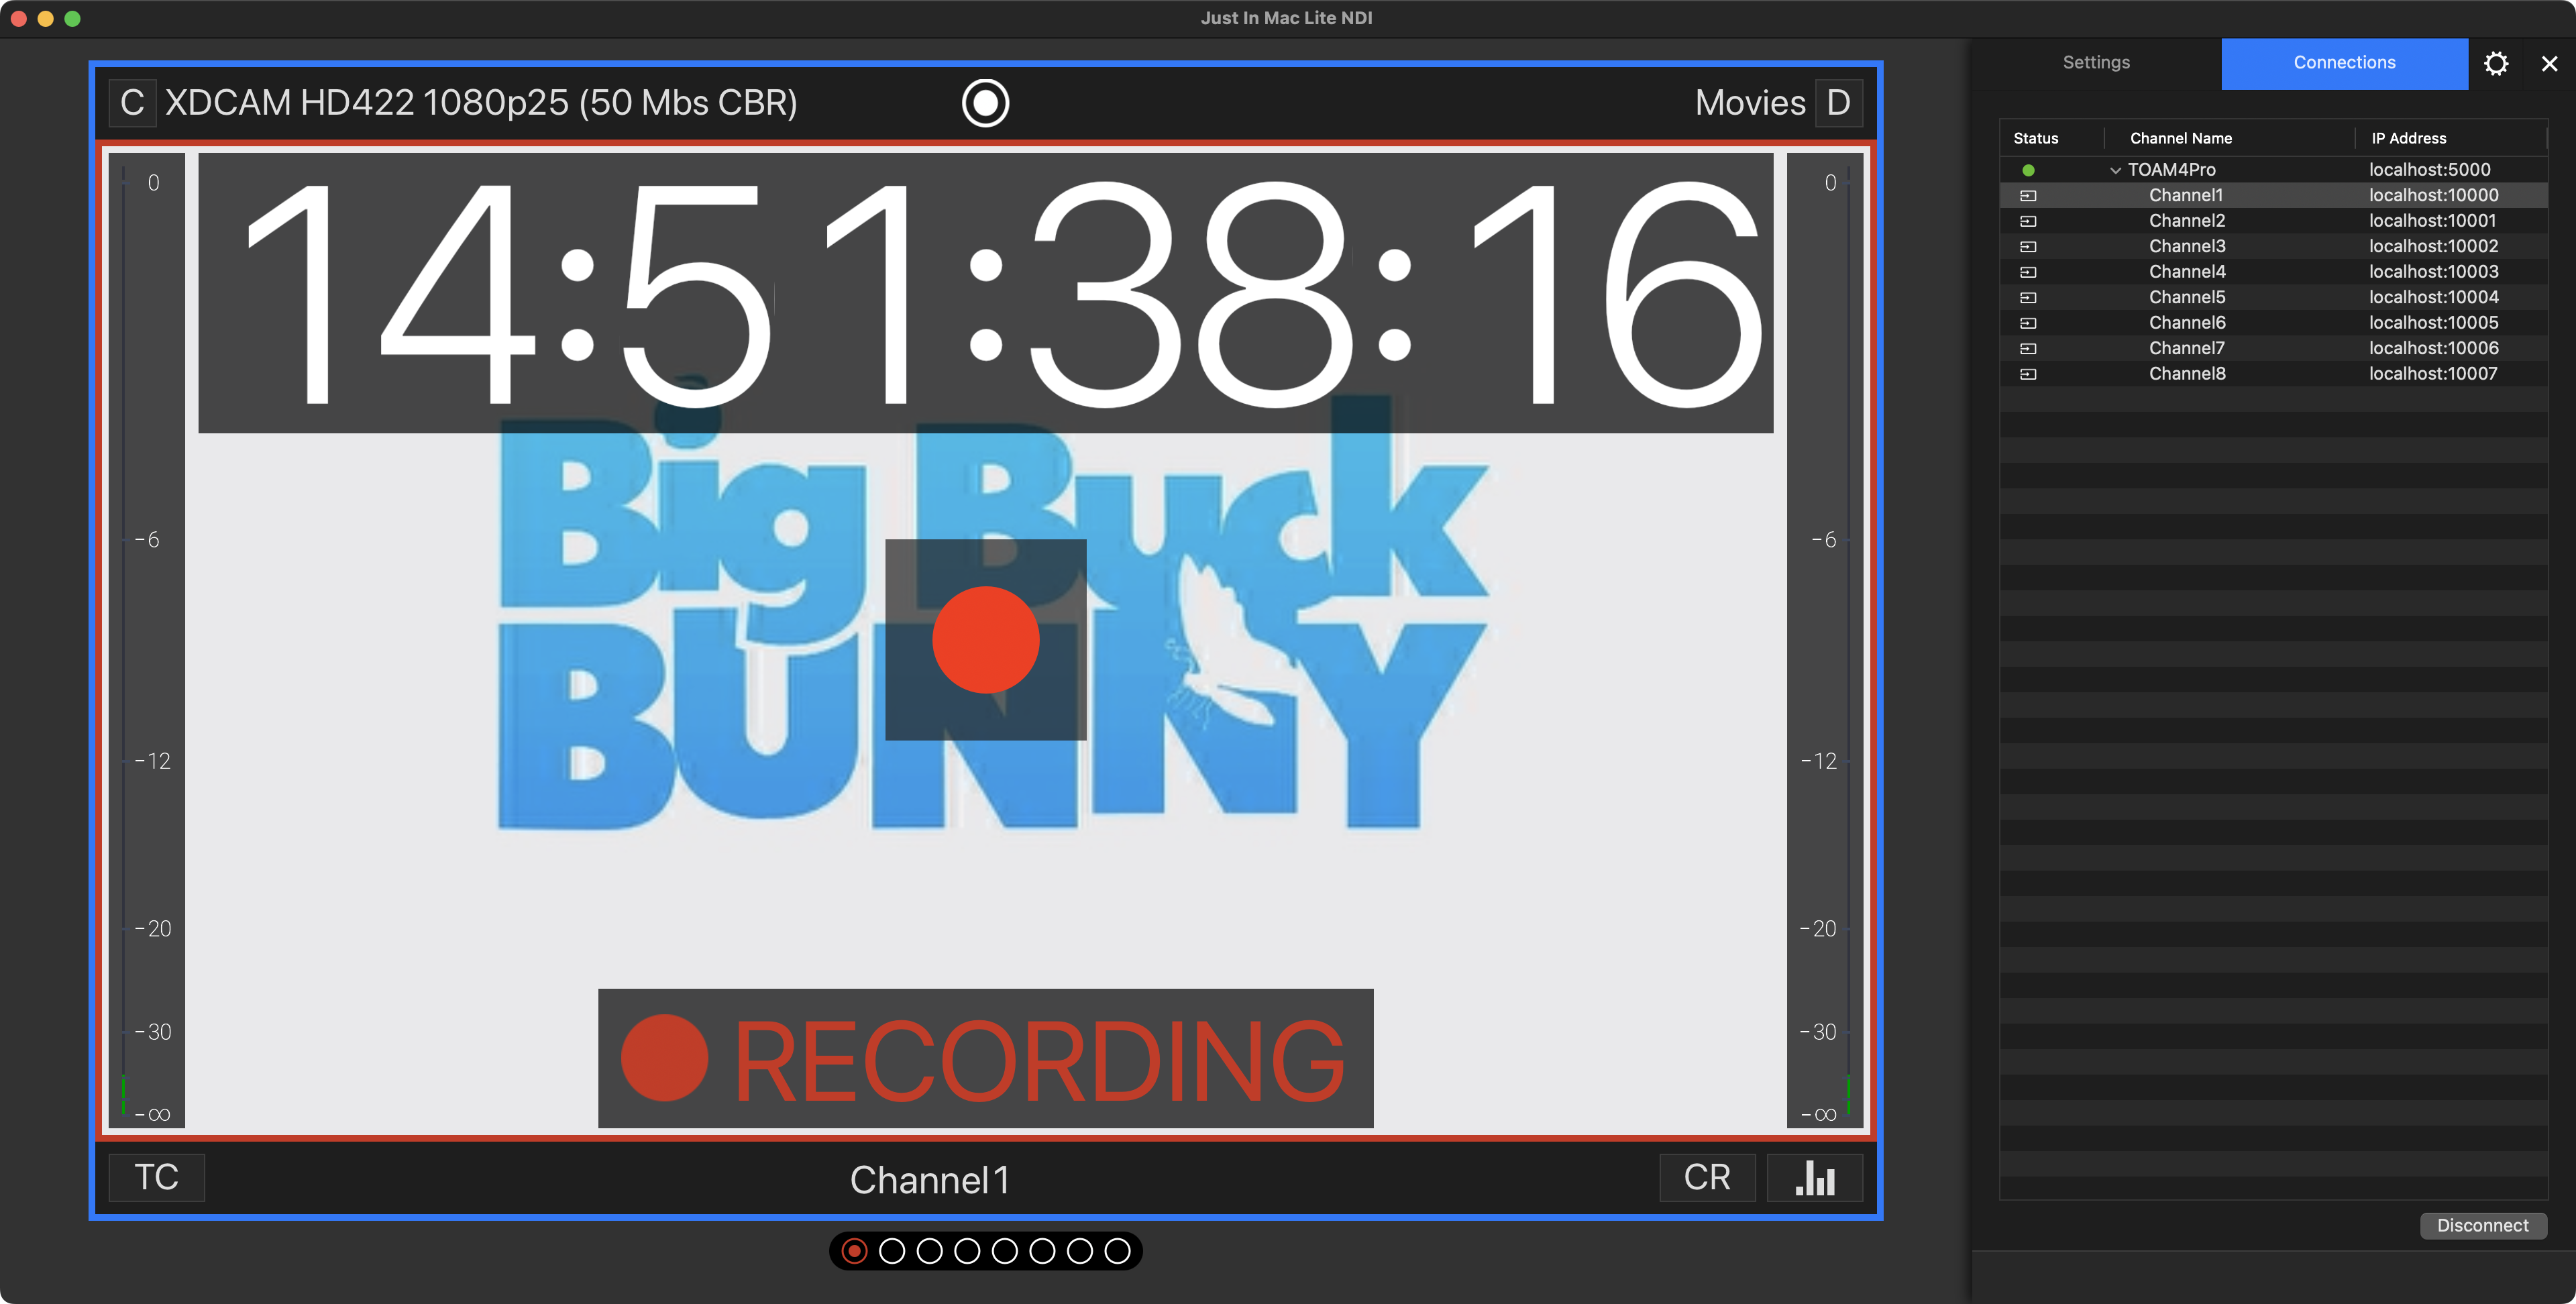
Task: Click the green zoom window button
Action: coord(72,19)
